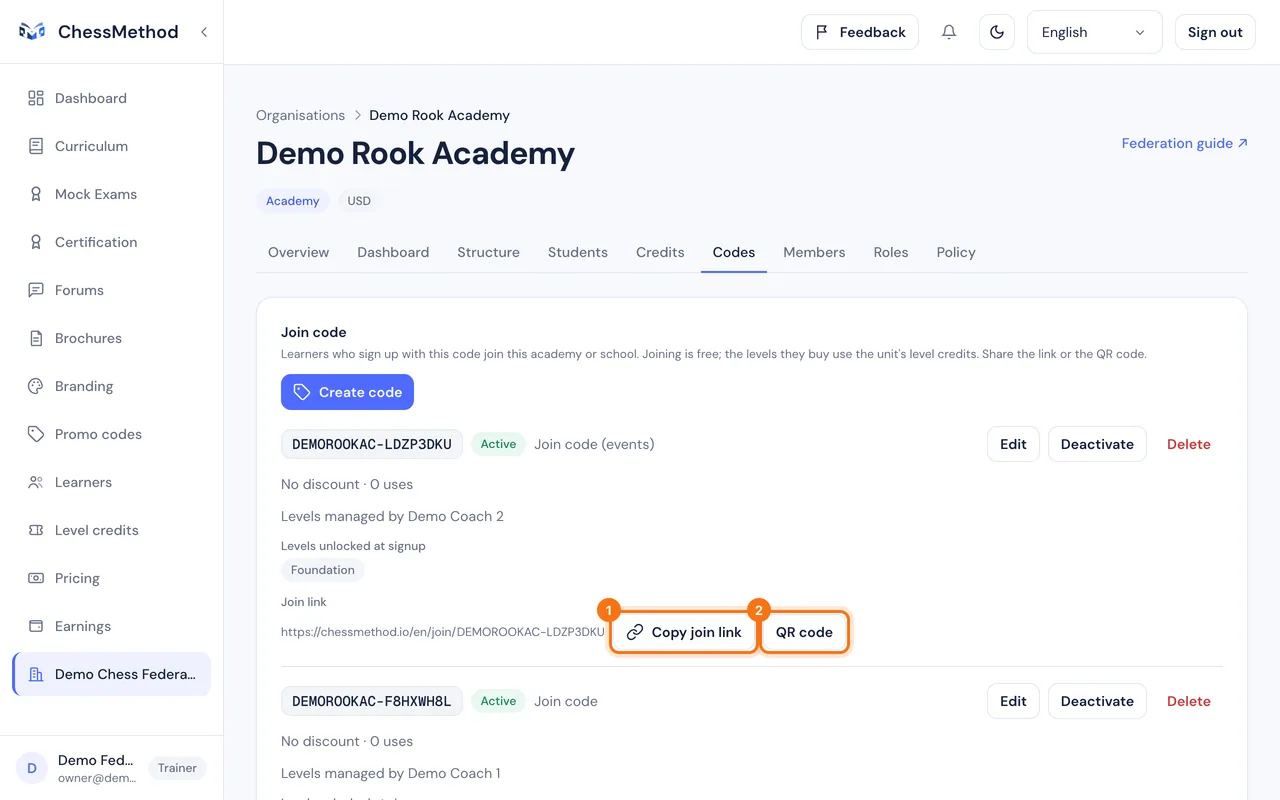The image size is (1280, 800).
Task: Deactivate the DEMOROOKAC-F8HXWH8L code
Action: (x=1097, y=701)
